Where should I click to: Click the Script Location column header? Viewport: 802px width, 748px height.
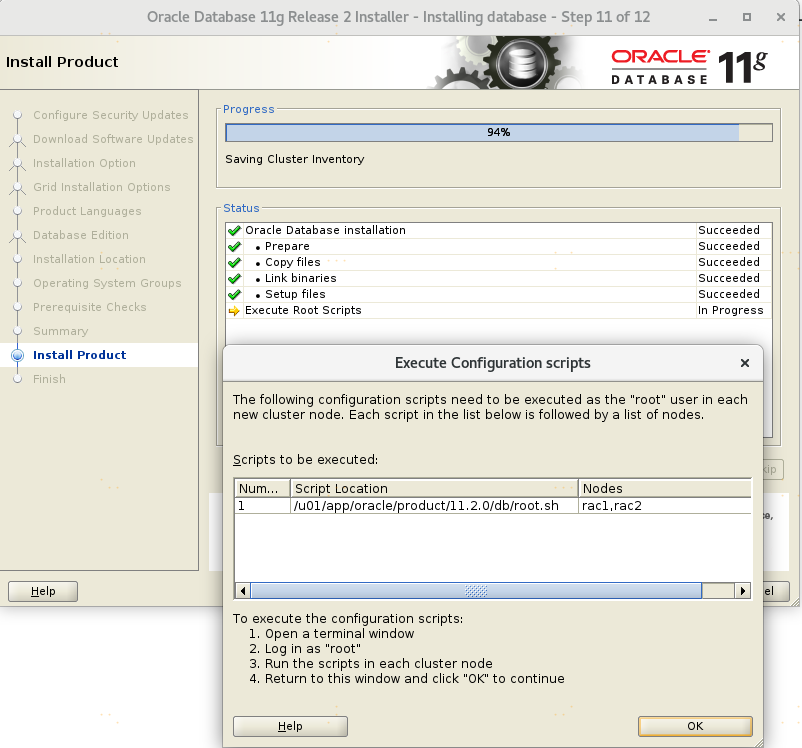click(434, 488)
